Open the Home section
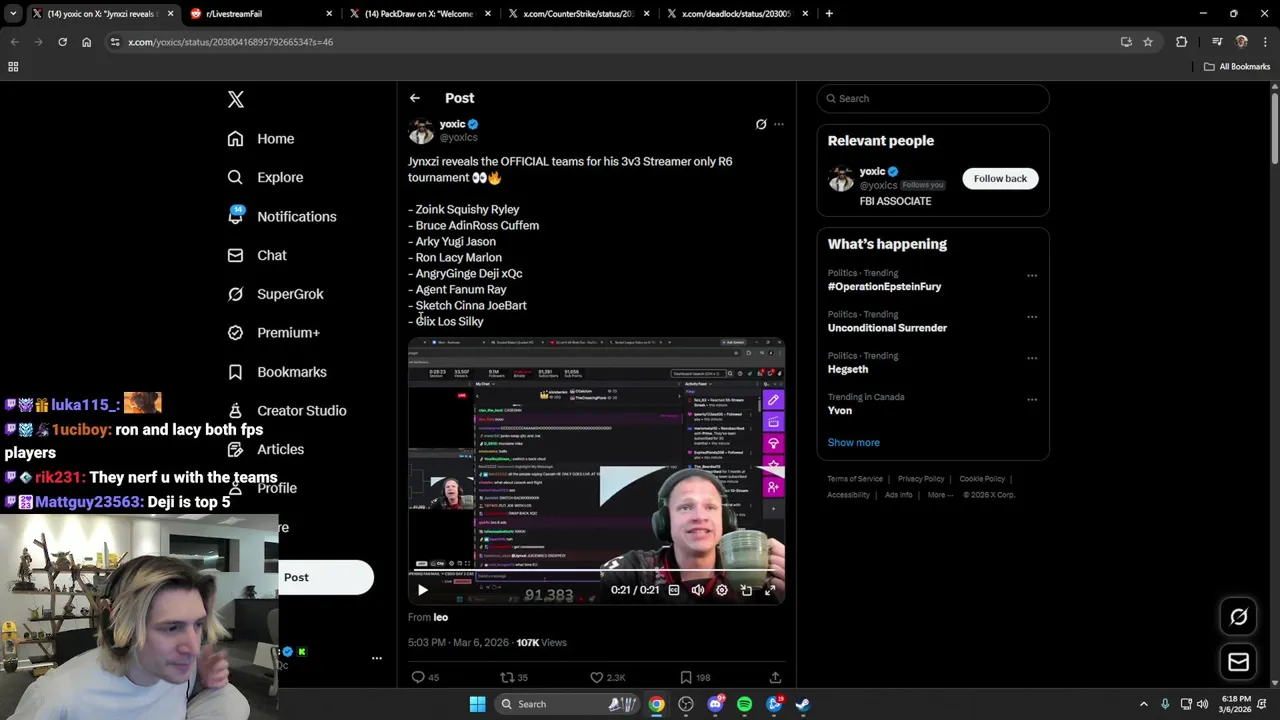 click(261, 139)
